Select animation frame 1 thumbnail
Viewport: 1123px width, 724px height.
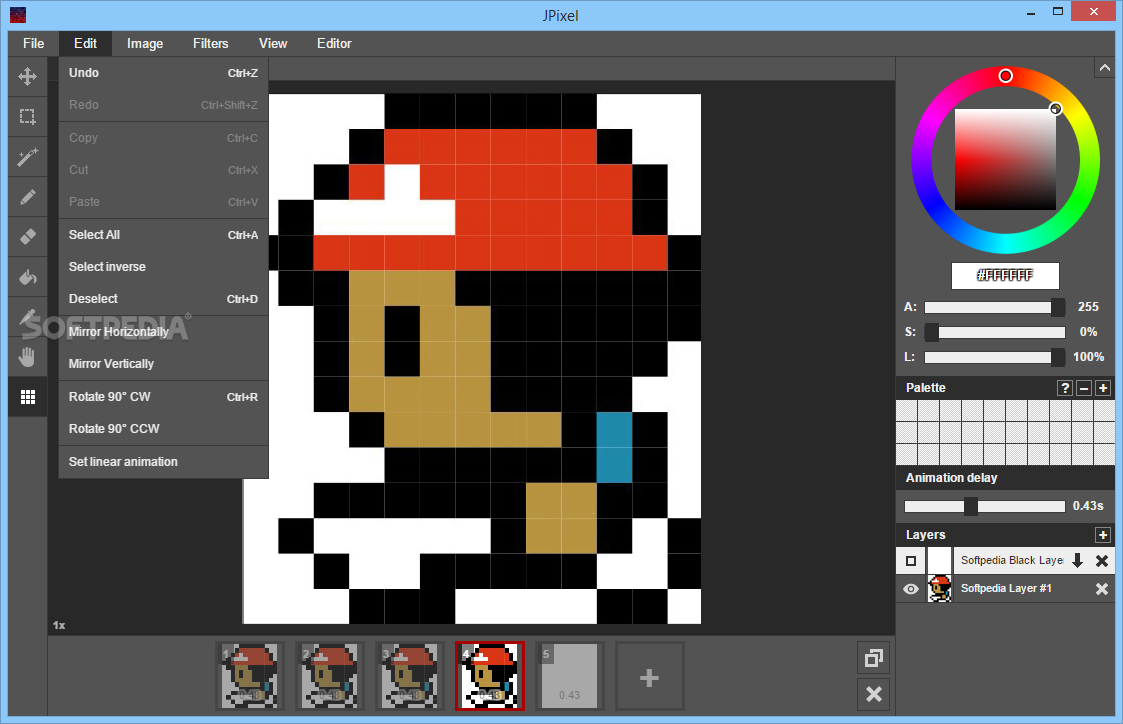(x=250, y=677)
